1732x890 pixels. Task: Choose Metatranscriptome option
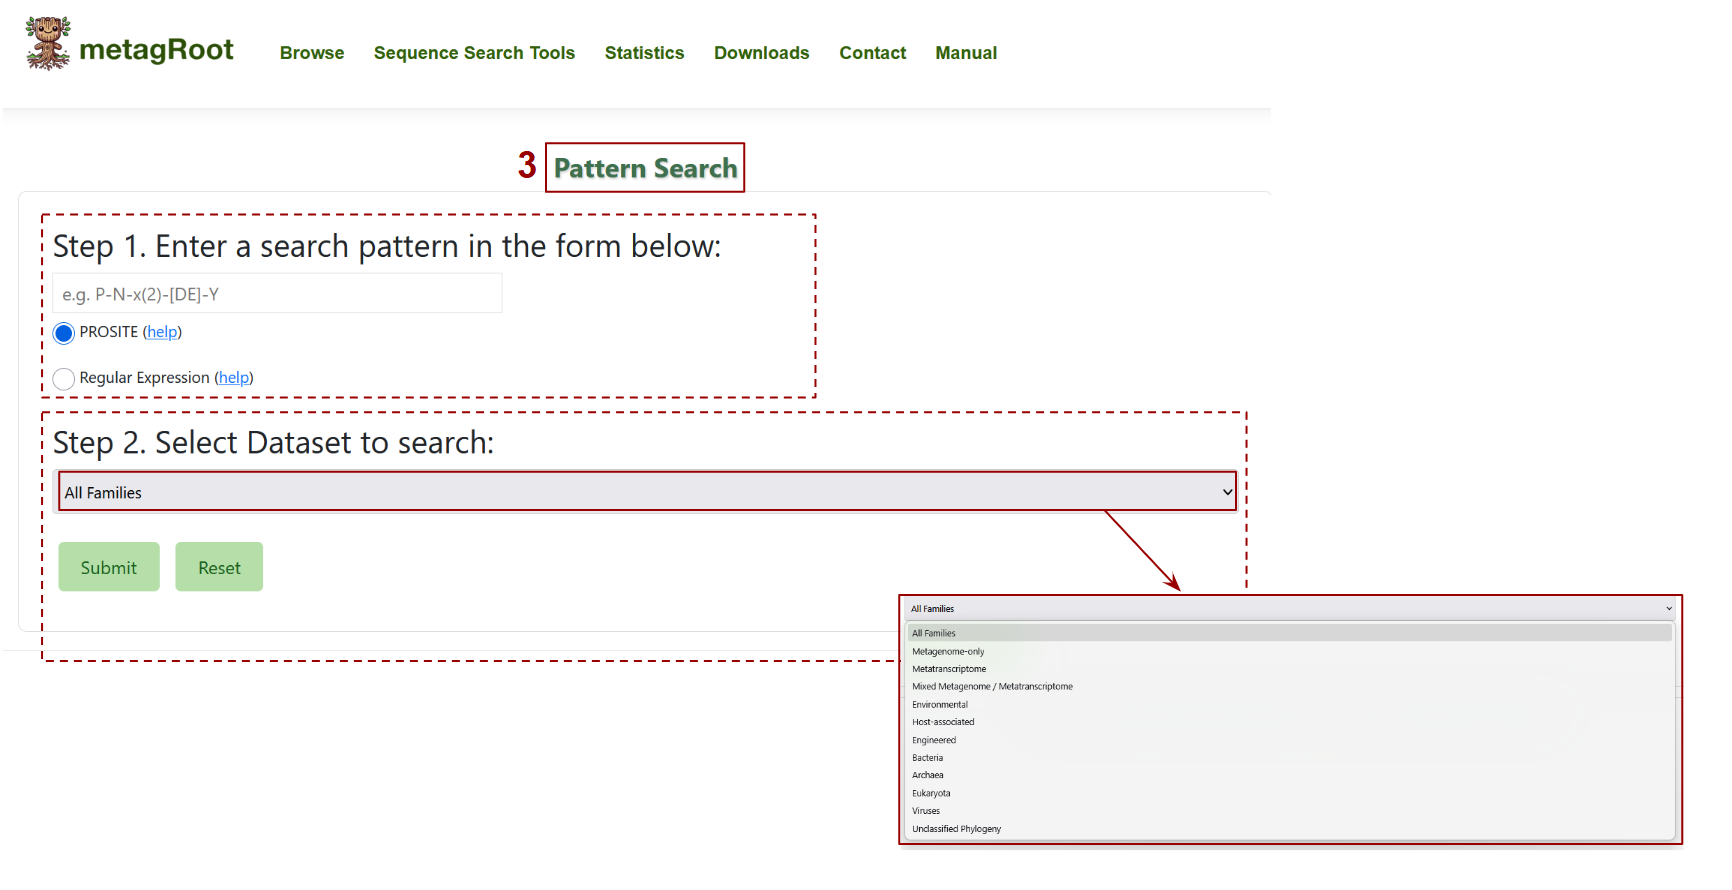(1290, 669)
